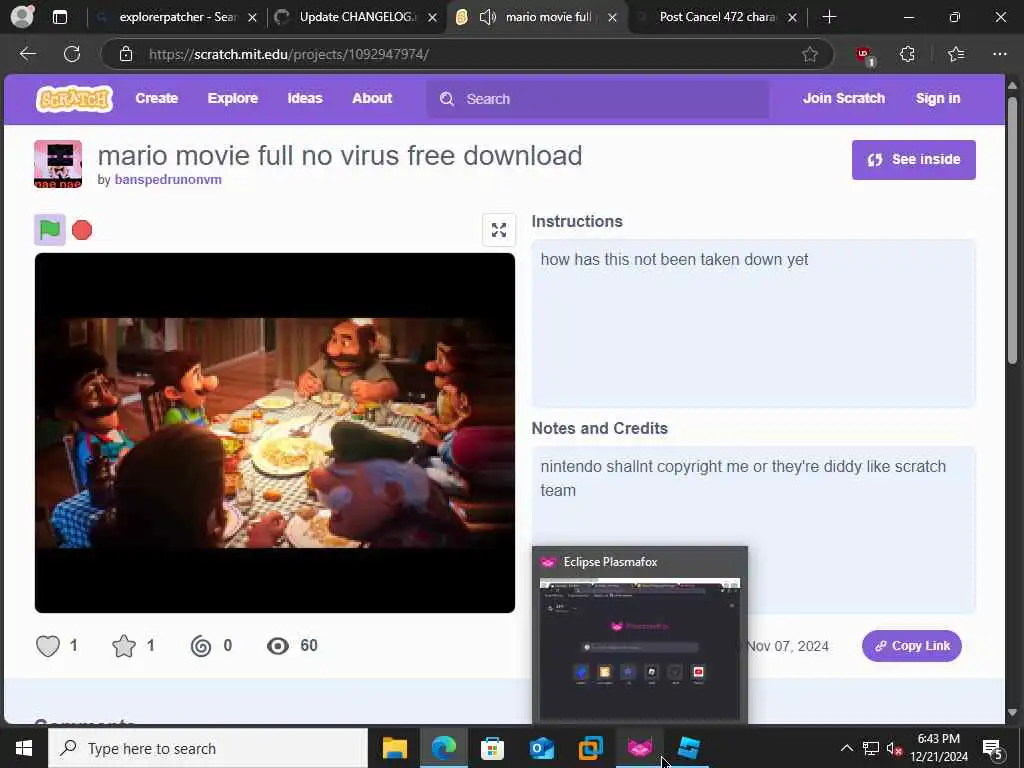This screenshot has width=1024, height=768.
Task: Switch to Microsoft Edge in taskbar
Action: (x=443, y=748)
